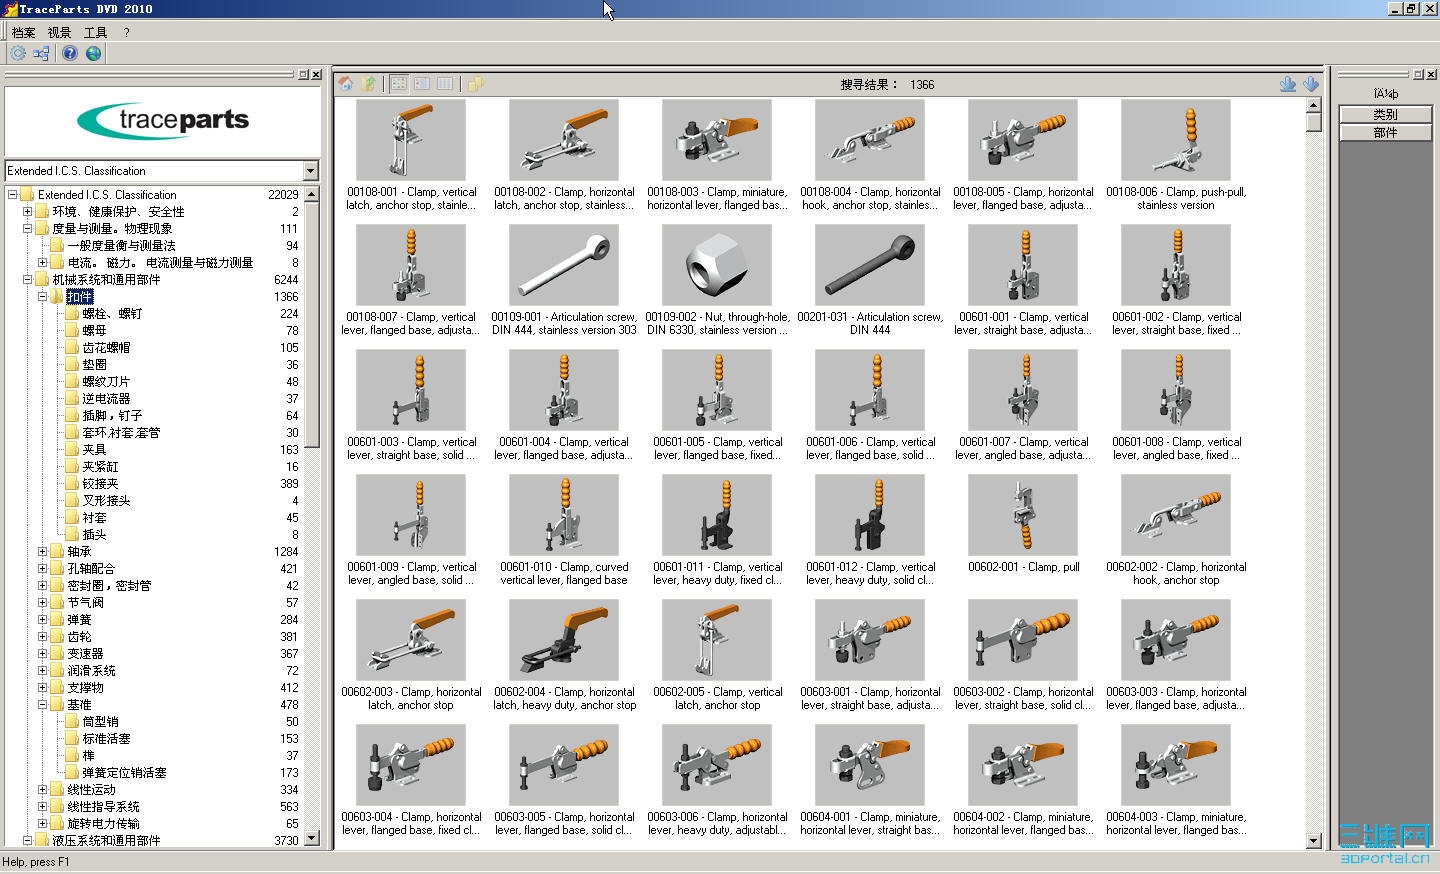Open thumbnail 00601-010 Clamp curved vertical lever

564,515
